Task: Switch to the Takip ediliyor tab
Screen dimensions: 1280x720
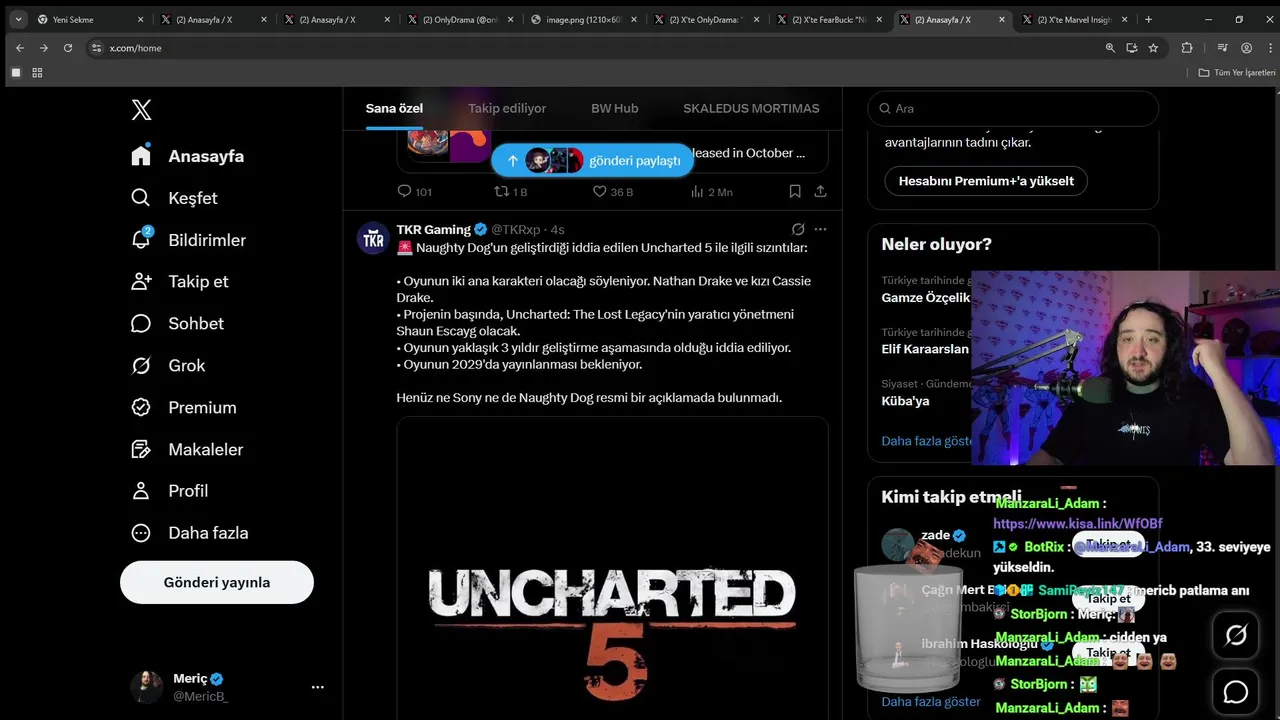Action: click(x=507, y=108)
